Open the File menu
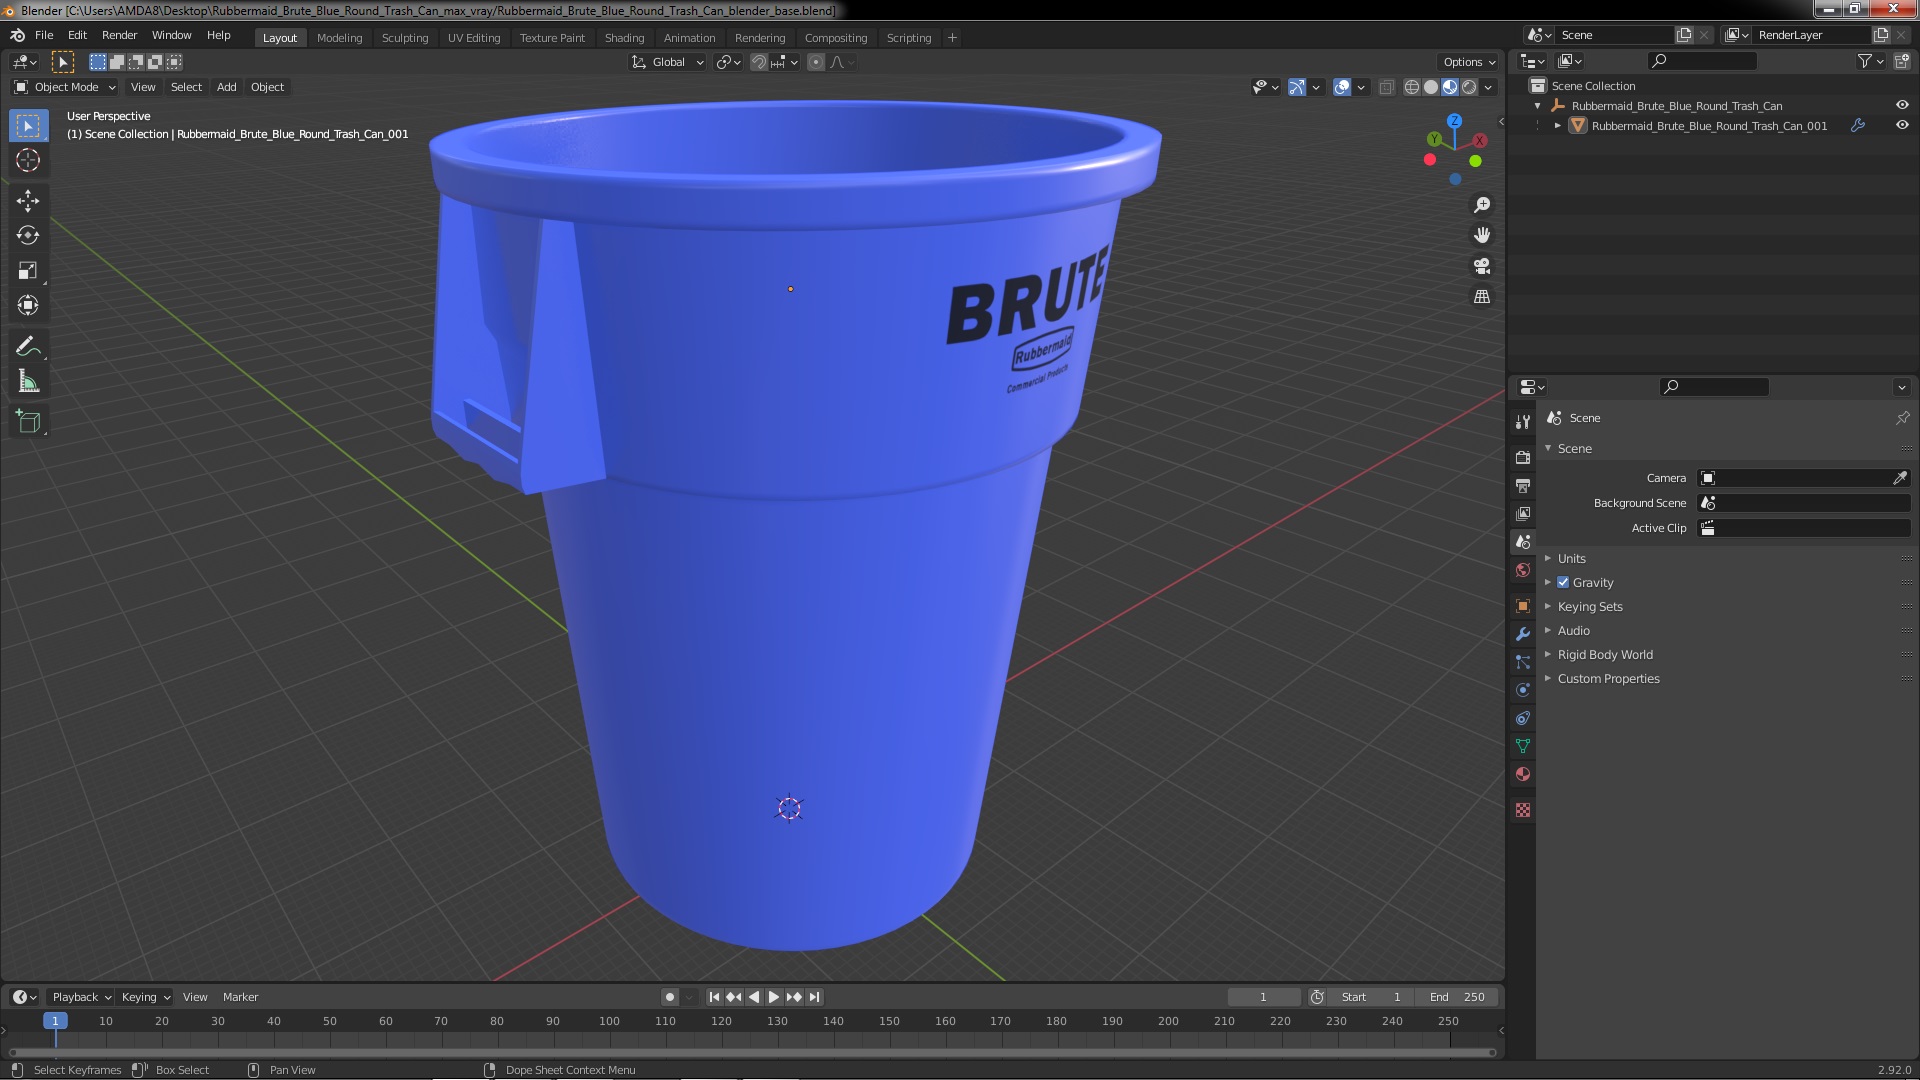1920x1080 pixels. click(44, 35)
